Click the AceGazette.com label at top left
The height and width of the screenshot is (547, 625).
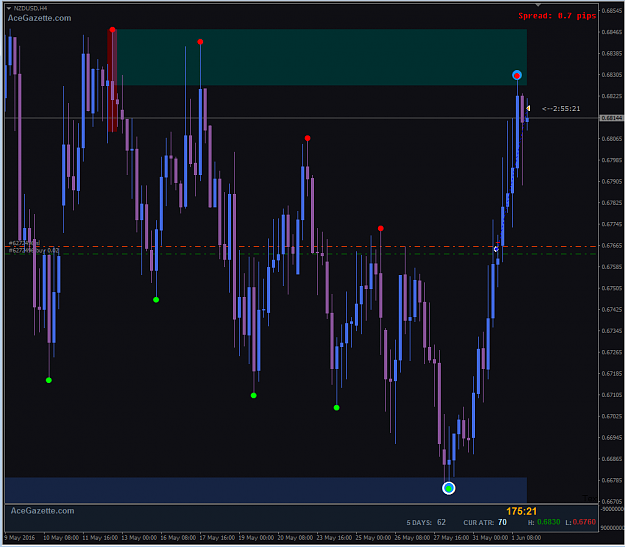pos(39,18)
